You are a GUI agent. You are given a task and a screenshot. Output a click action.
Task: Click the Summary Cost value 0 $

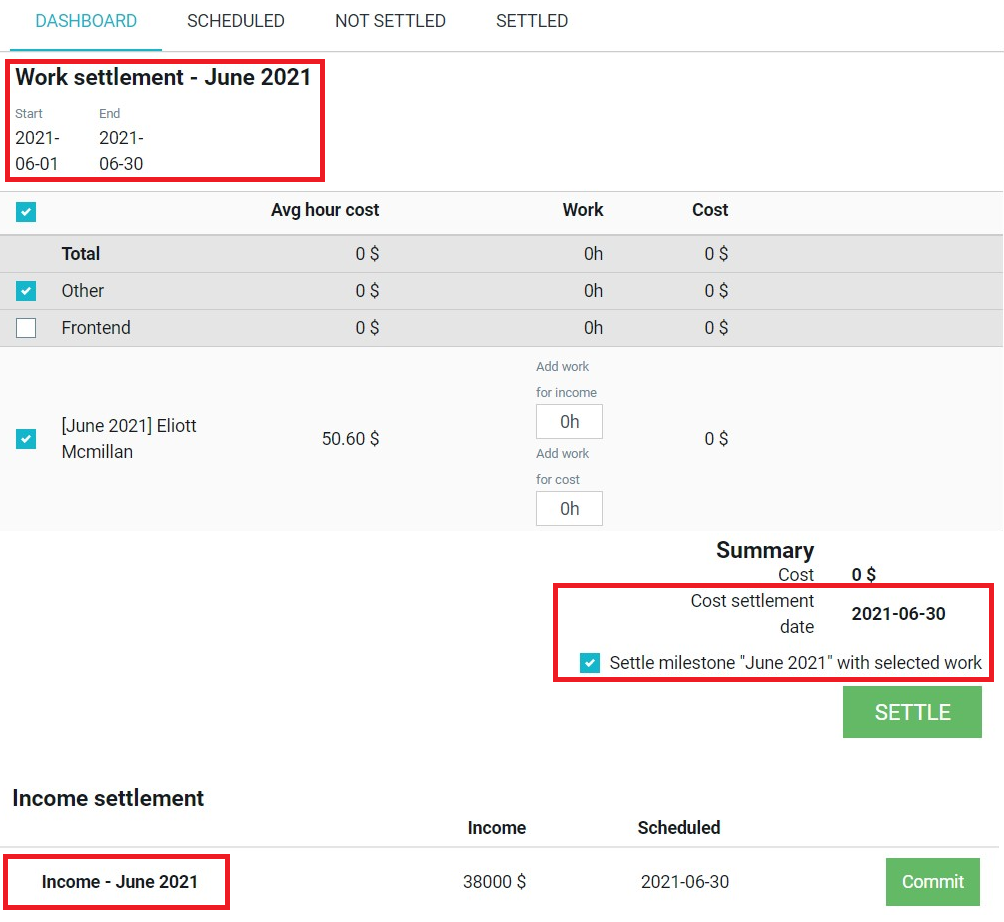863,574
